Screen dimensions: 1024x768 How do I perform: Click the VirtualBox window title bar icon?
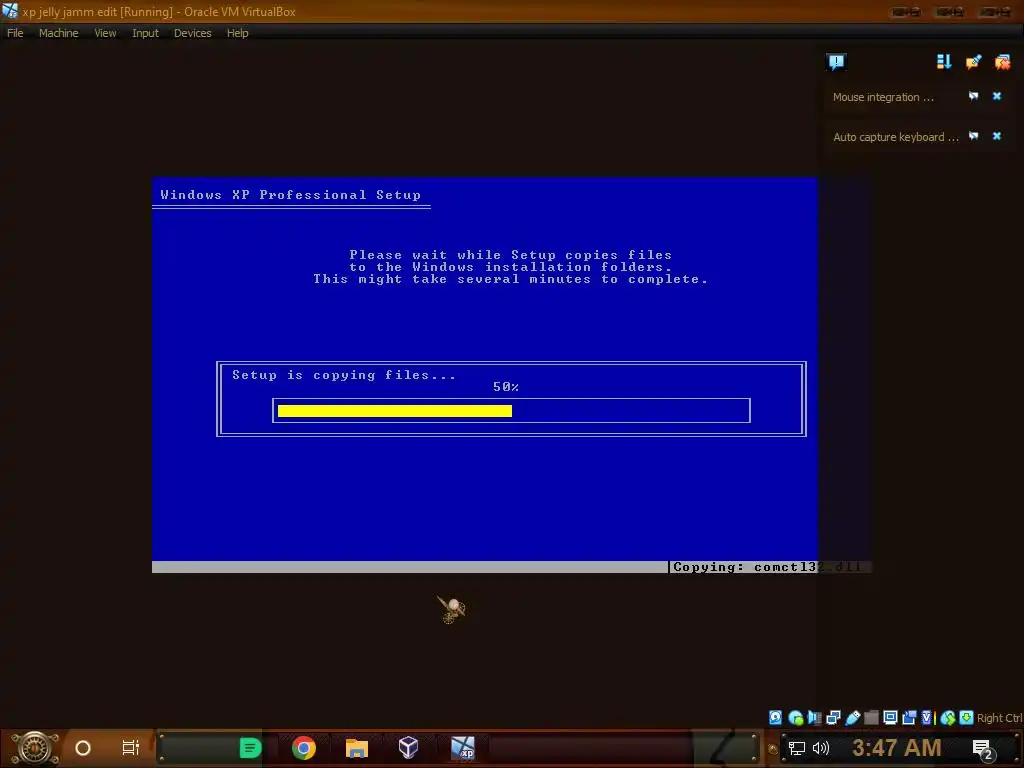click(10, 11)
